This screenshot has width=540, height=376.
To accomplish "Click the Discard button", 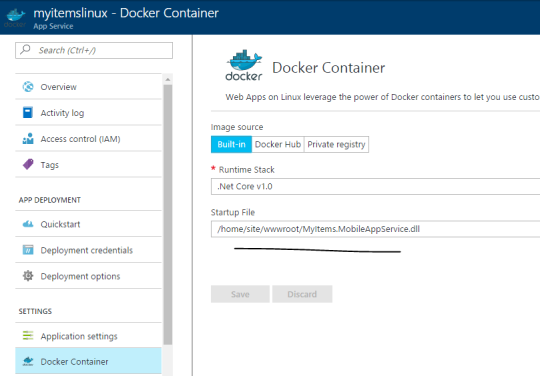I will click(x=302, y=294).
